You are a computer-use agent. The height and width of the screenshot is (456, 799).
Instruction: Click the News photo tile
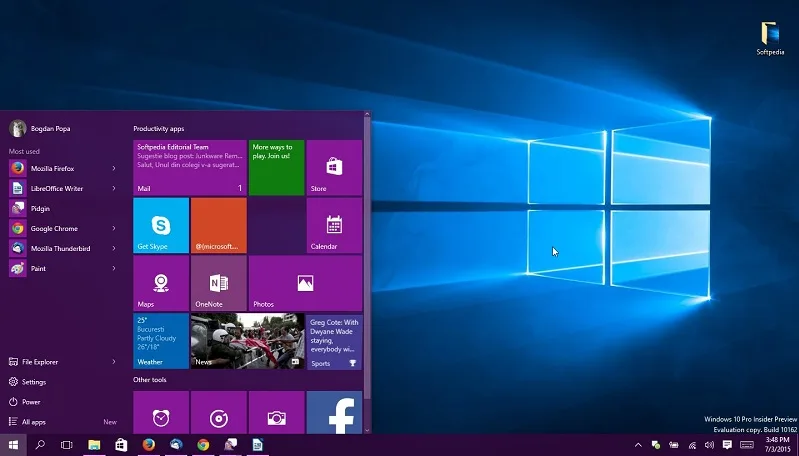pyautogui.click(x=248, y=341)
